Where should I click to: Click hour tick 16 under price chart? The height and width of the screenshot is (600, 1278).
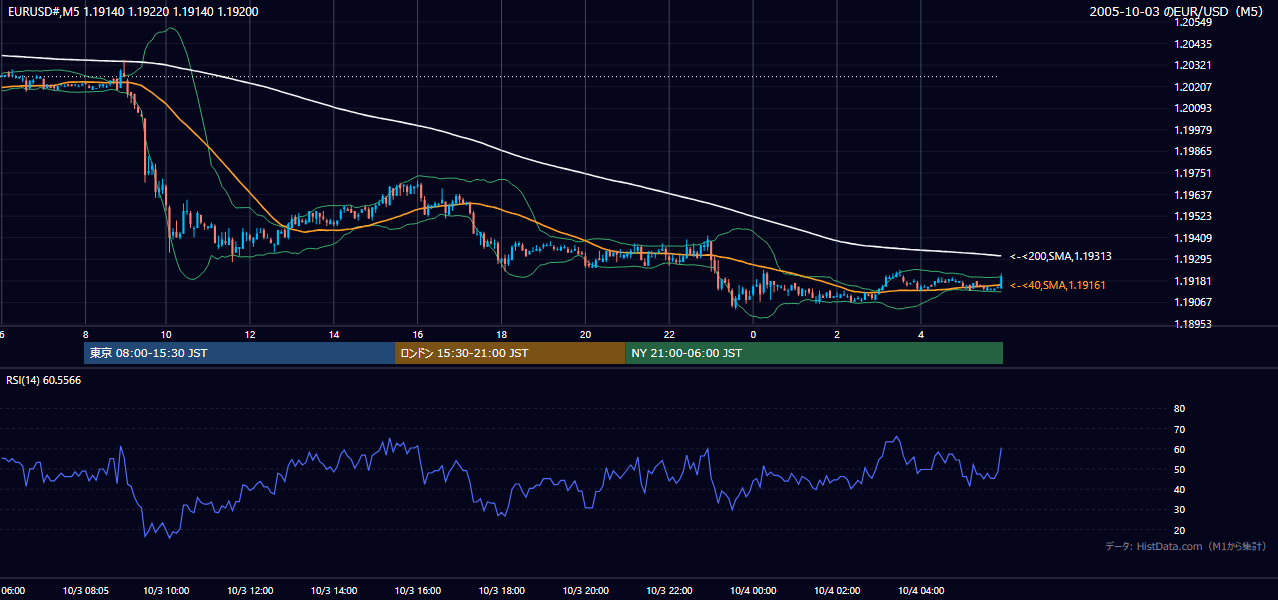coord(418,334)
